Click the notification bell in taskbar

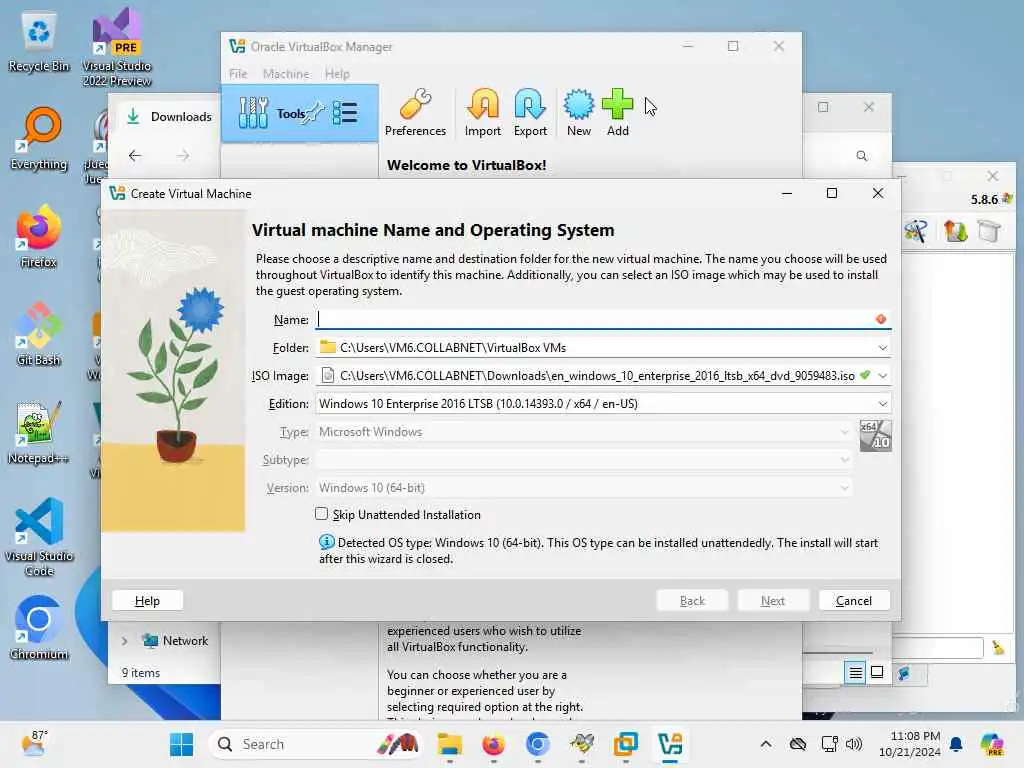click(956, 744)
